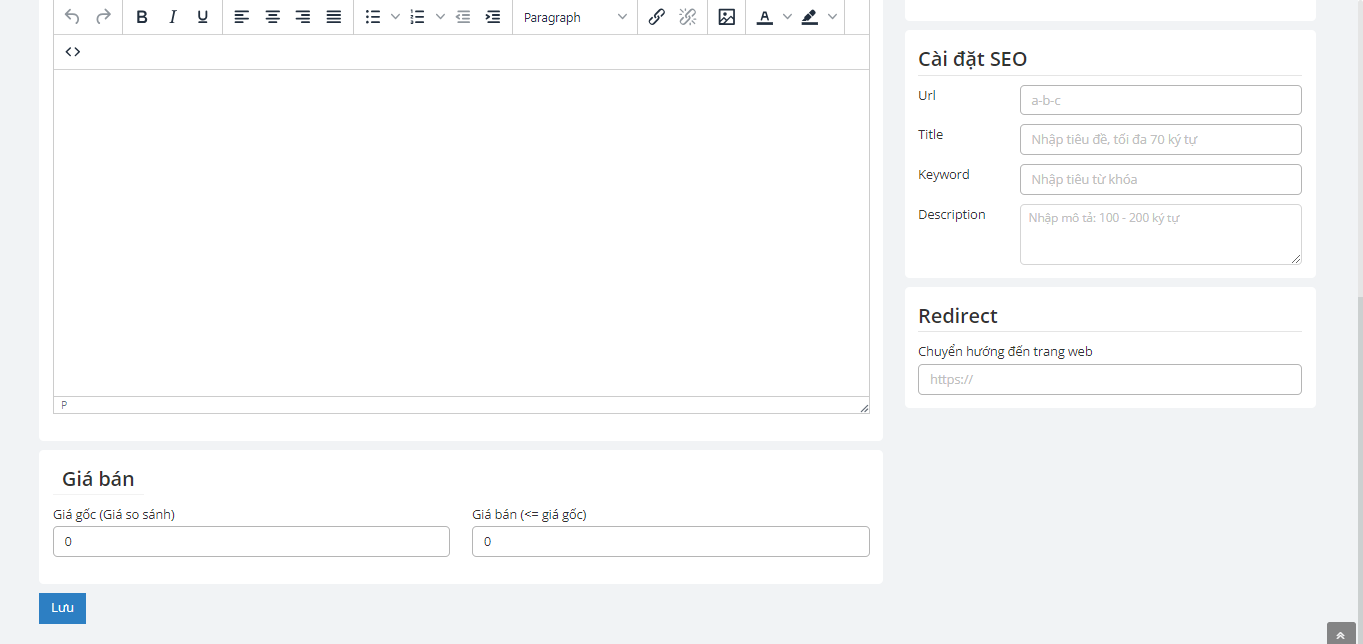Screen dimensions: 1363x644
Task: Justify the paragraph text
Action: [x=334, y=17]
